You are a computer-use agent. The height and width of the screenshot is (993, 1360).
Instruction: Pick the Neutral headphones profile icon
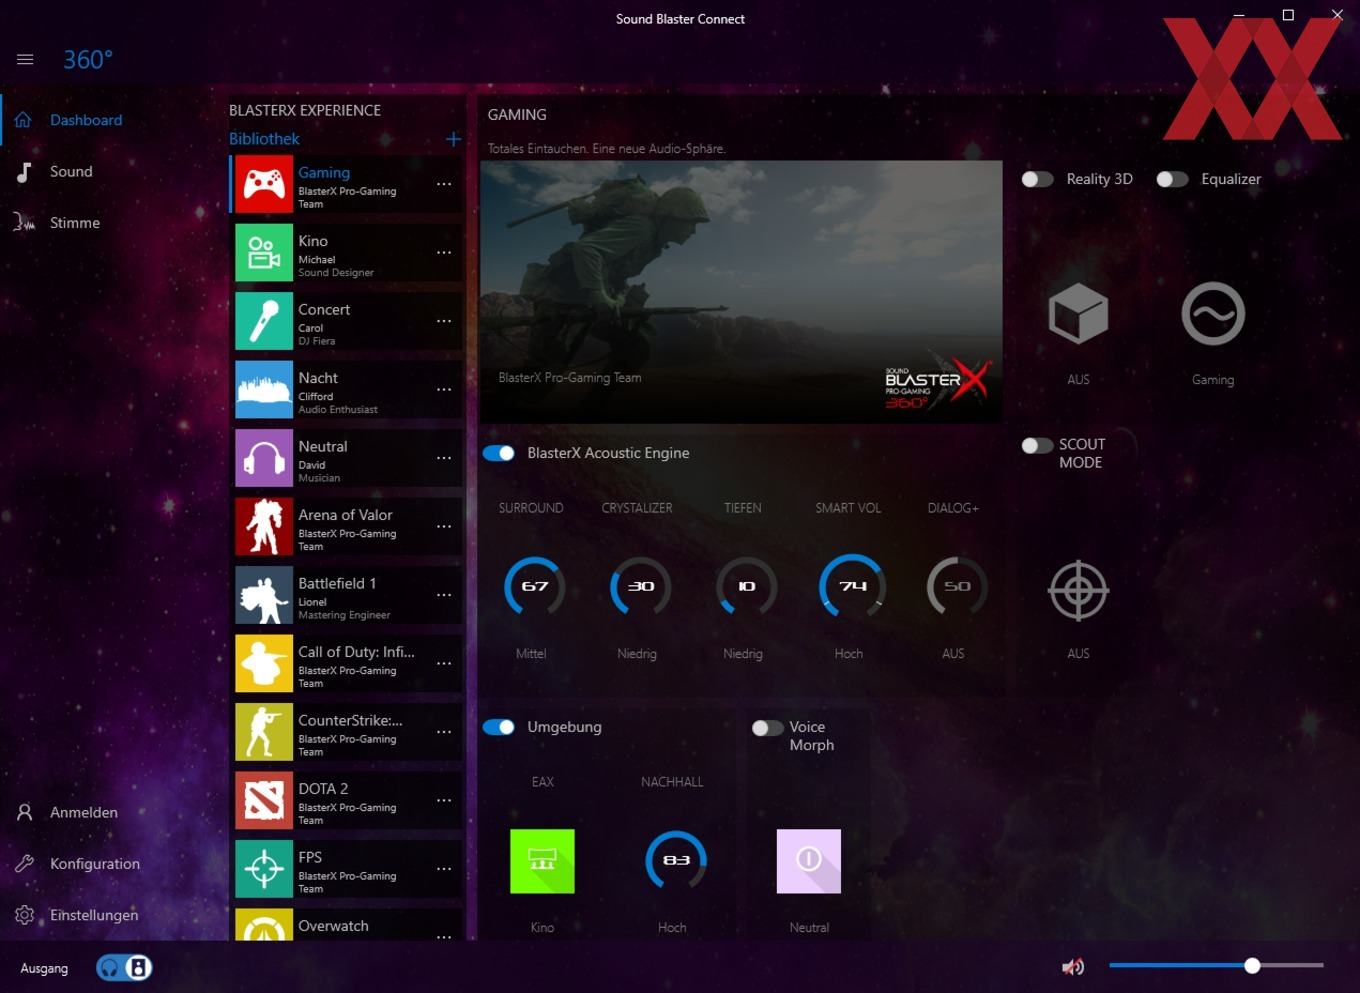pos(264,458)
